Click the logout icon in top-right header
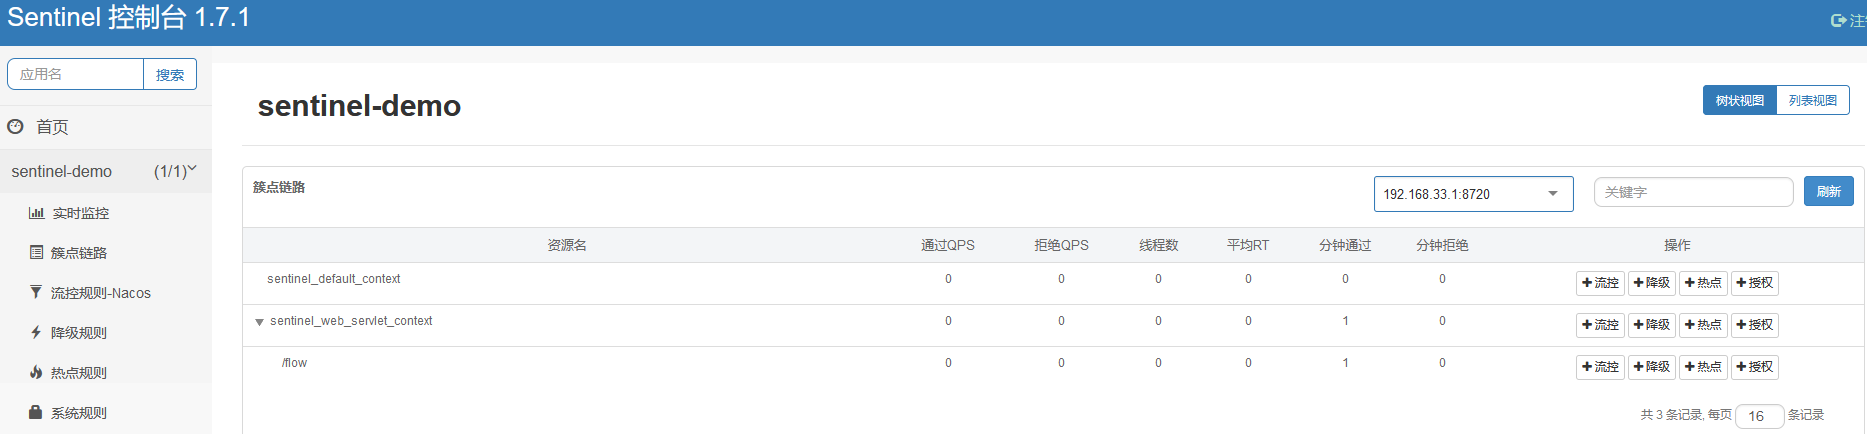 coord(1838,20)
